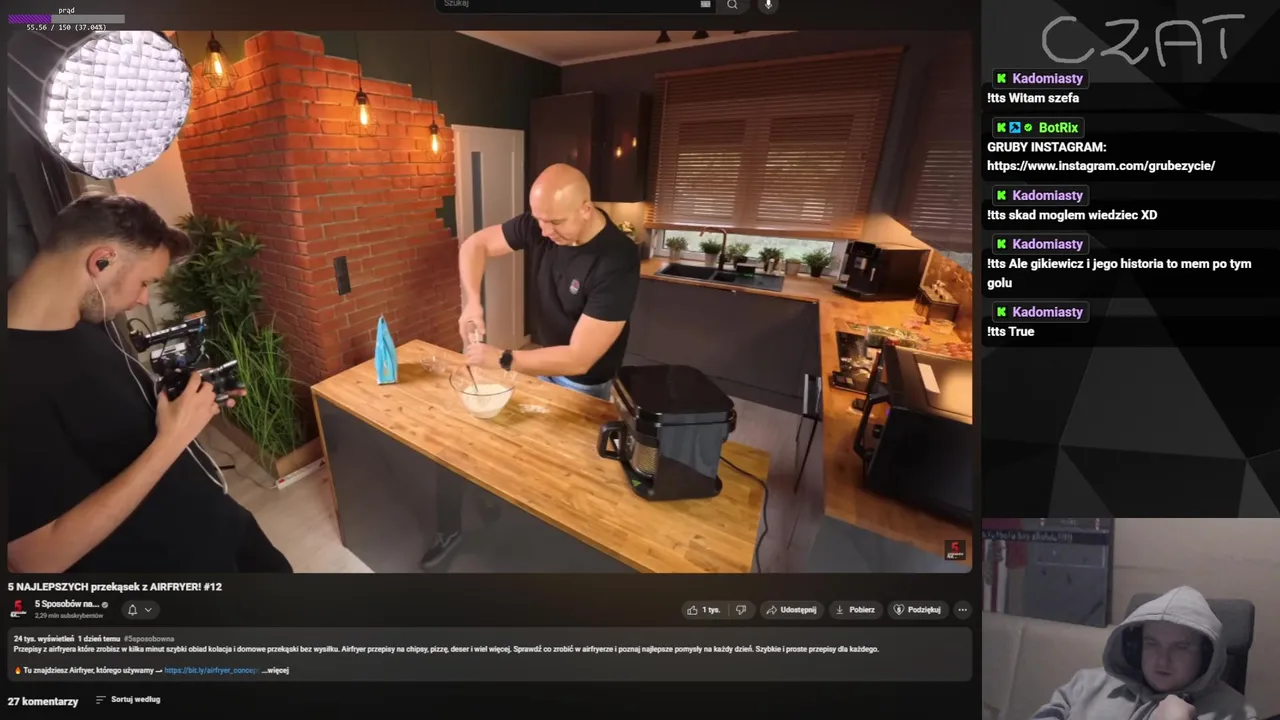The image size is (1280, 720).
Task: Open the 5 Sposobów na... channel avatar
Action: coord(18,609)
